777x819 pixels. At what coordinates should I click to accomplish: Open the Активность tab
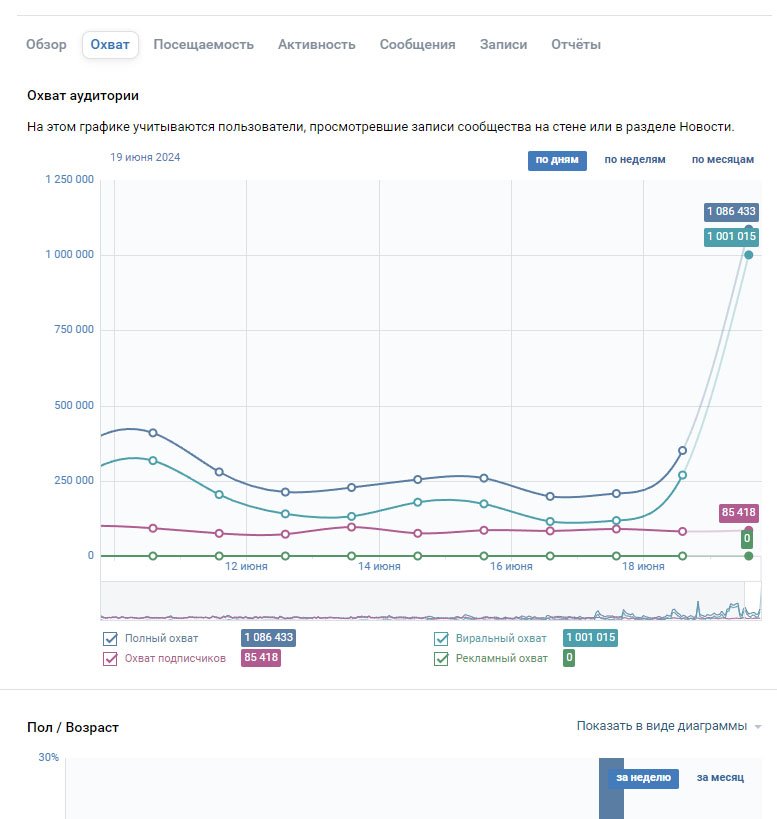[316, 45]
